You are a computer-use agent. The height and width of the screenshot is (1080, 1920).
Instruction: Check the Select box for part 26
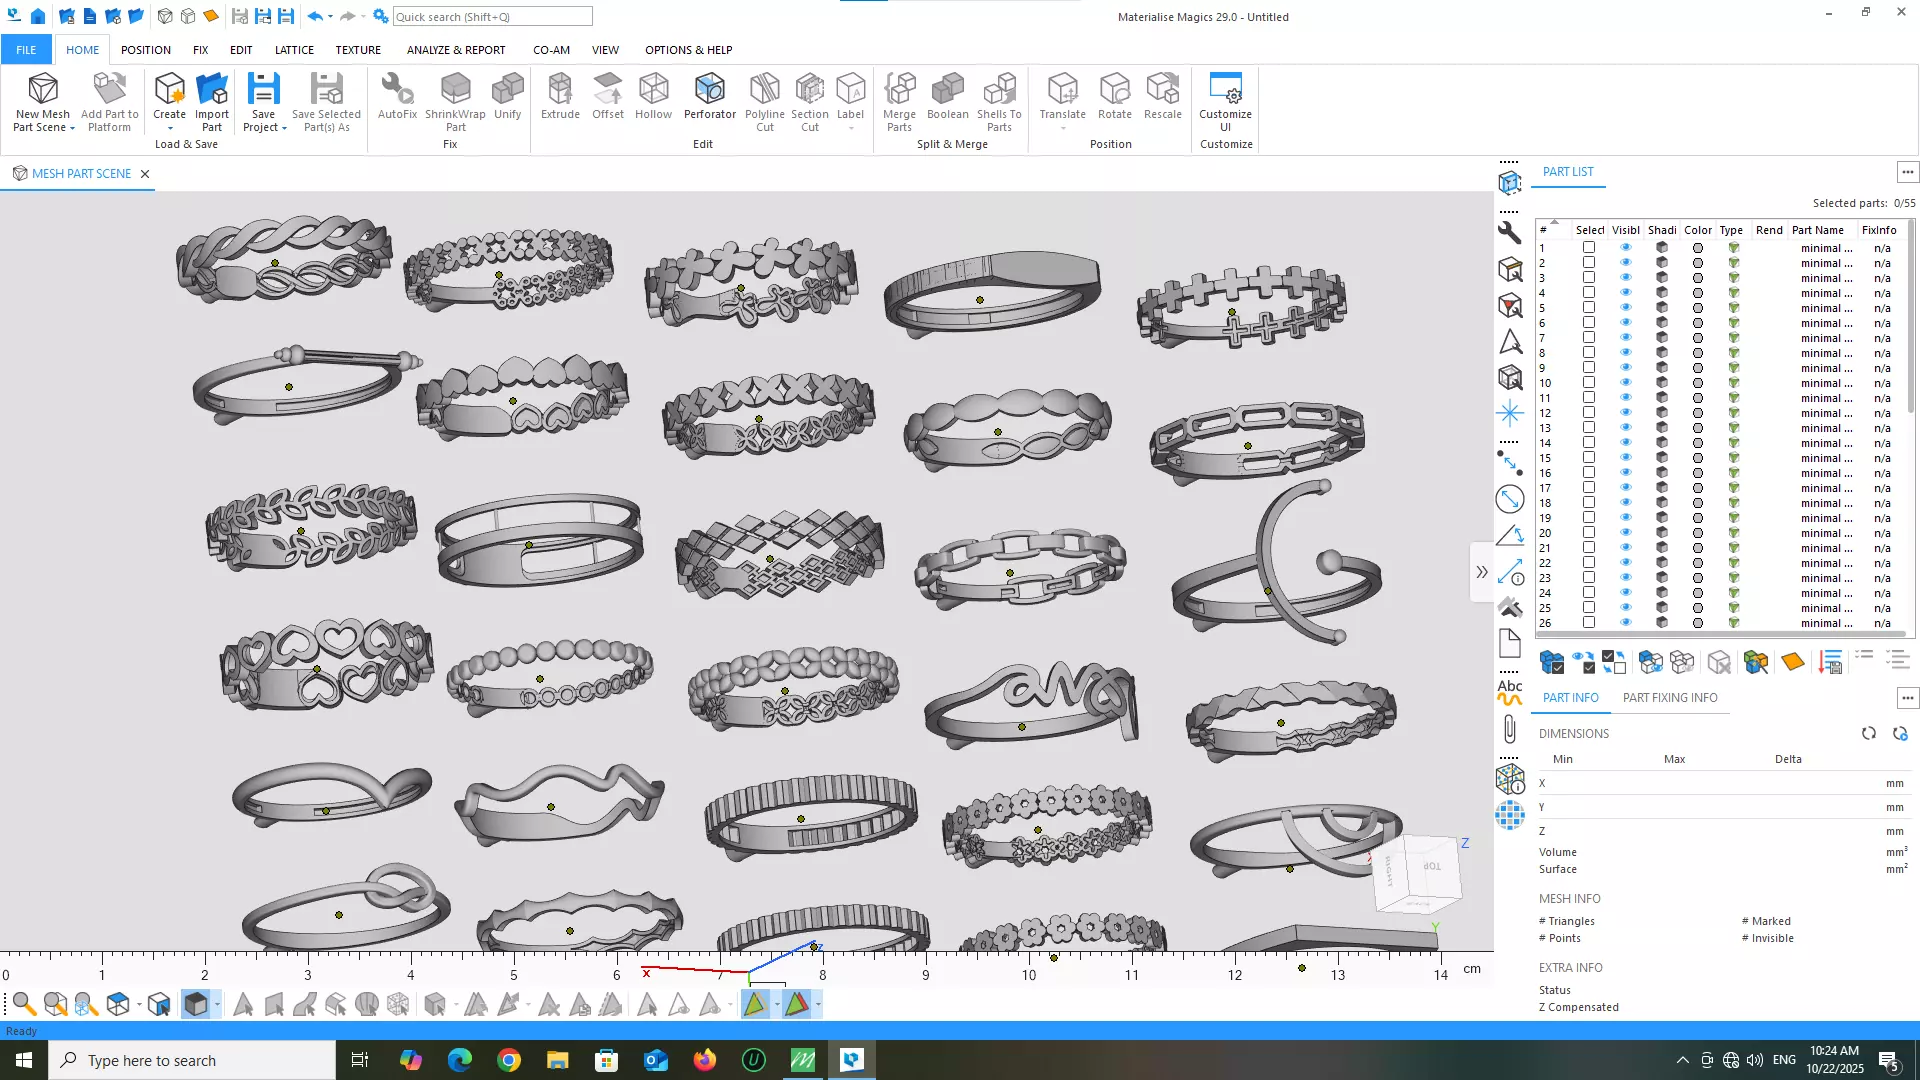1588,622
